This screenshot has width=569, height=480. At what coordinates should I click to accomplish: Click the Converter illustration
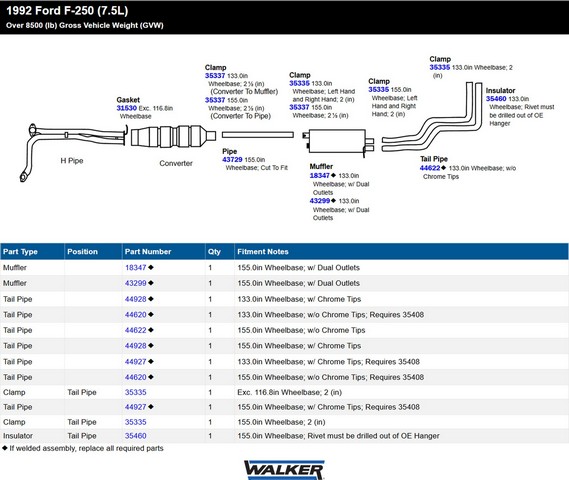click(173, 136)
